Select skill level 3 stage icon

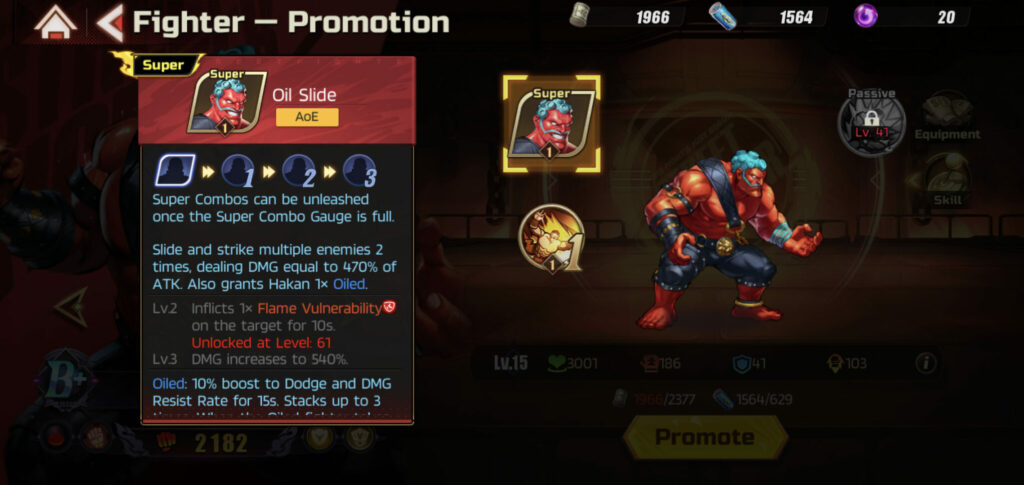pyautogui.click(x=359, y=171)
